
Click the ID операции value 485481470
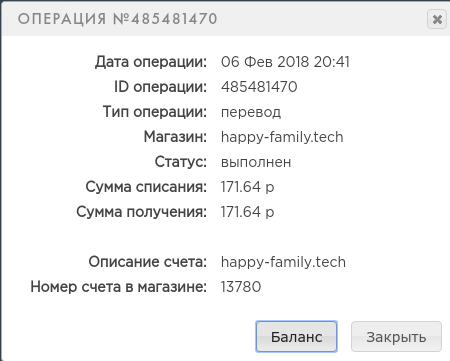259,87
